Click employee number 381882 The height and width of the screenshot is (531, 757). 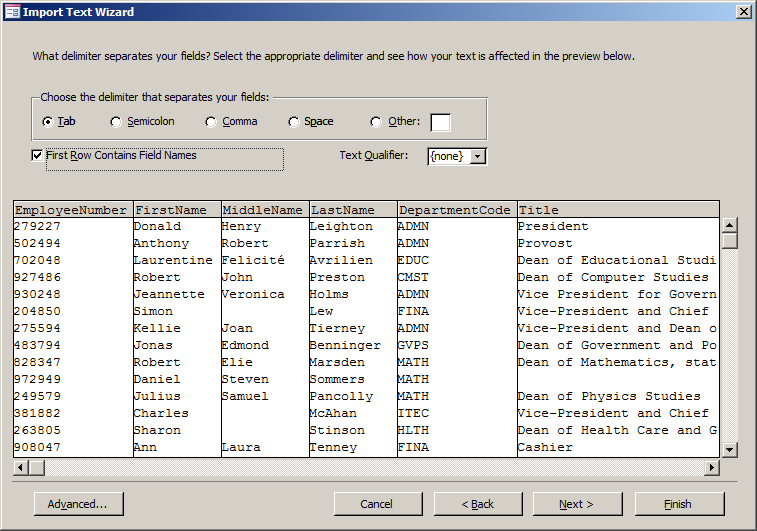[37, 413]
